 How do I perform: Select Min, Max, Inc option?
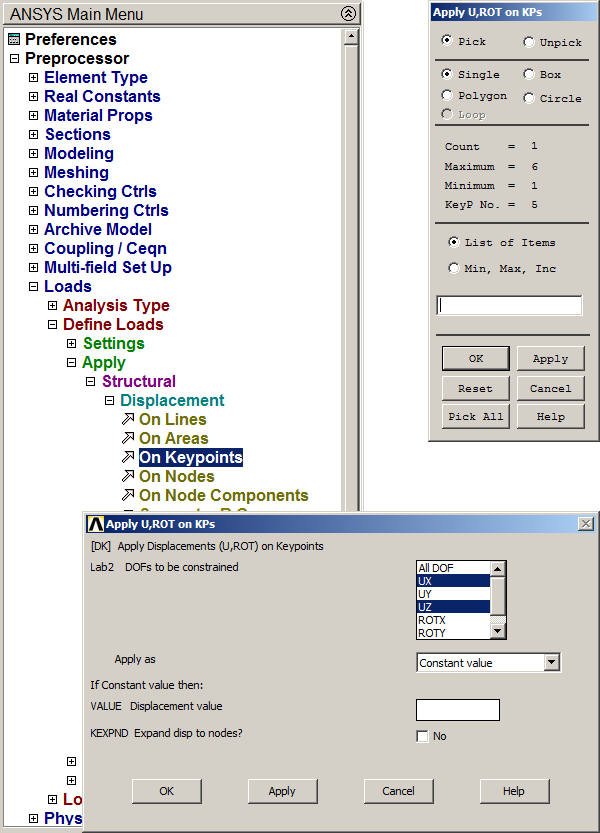[x=453, y=268]
